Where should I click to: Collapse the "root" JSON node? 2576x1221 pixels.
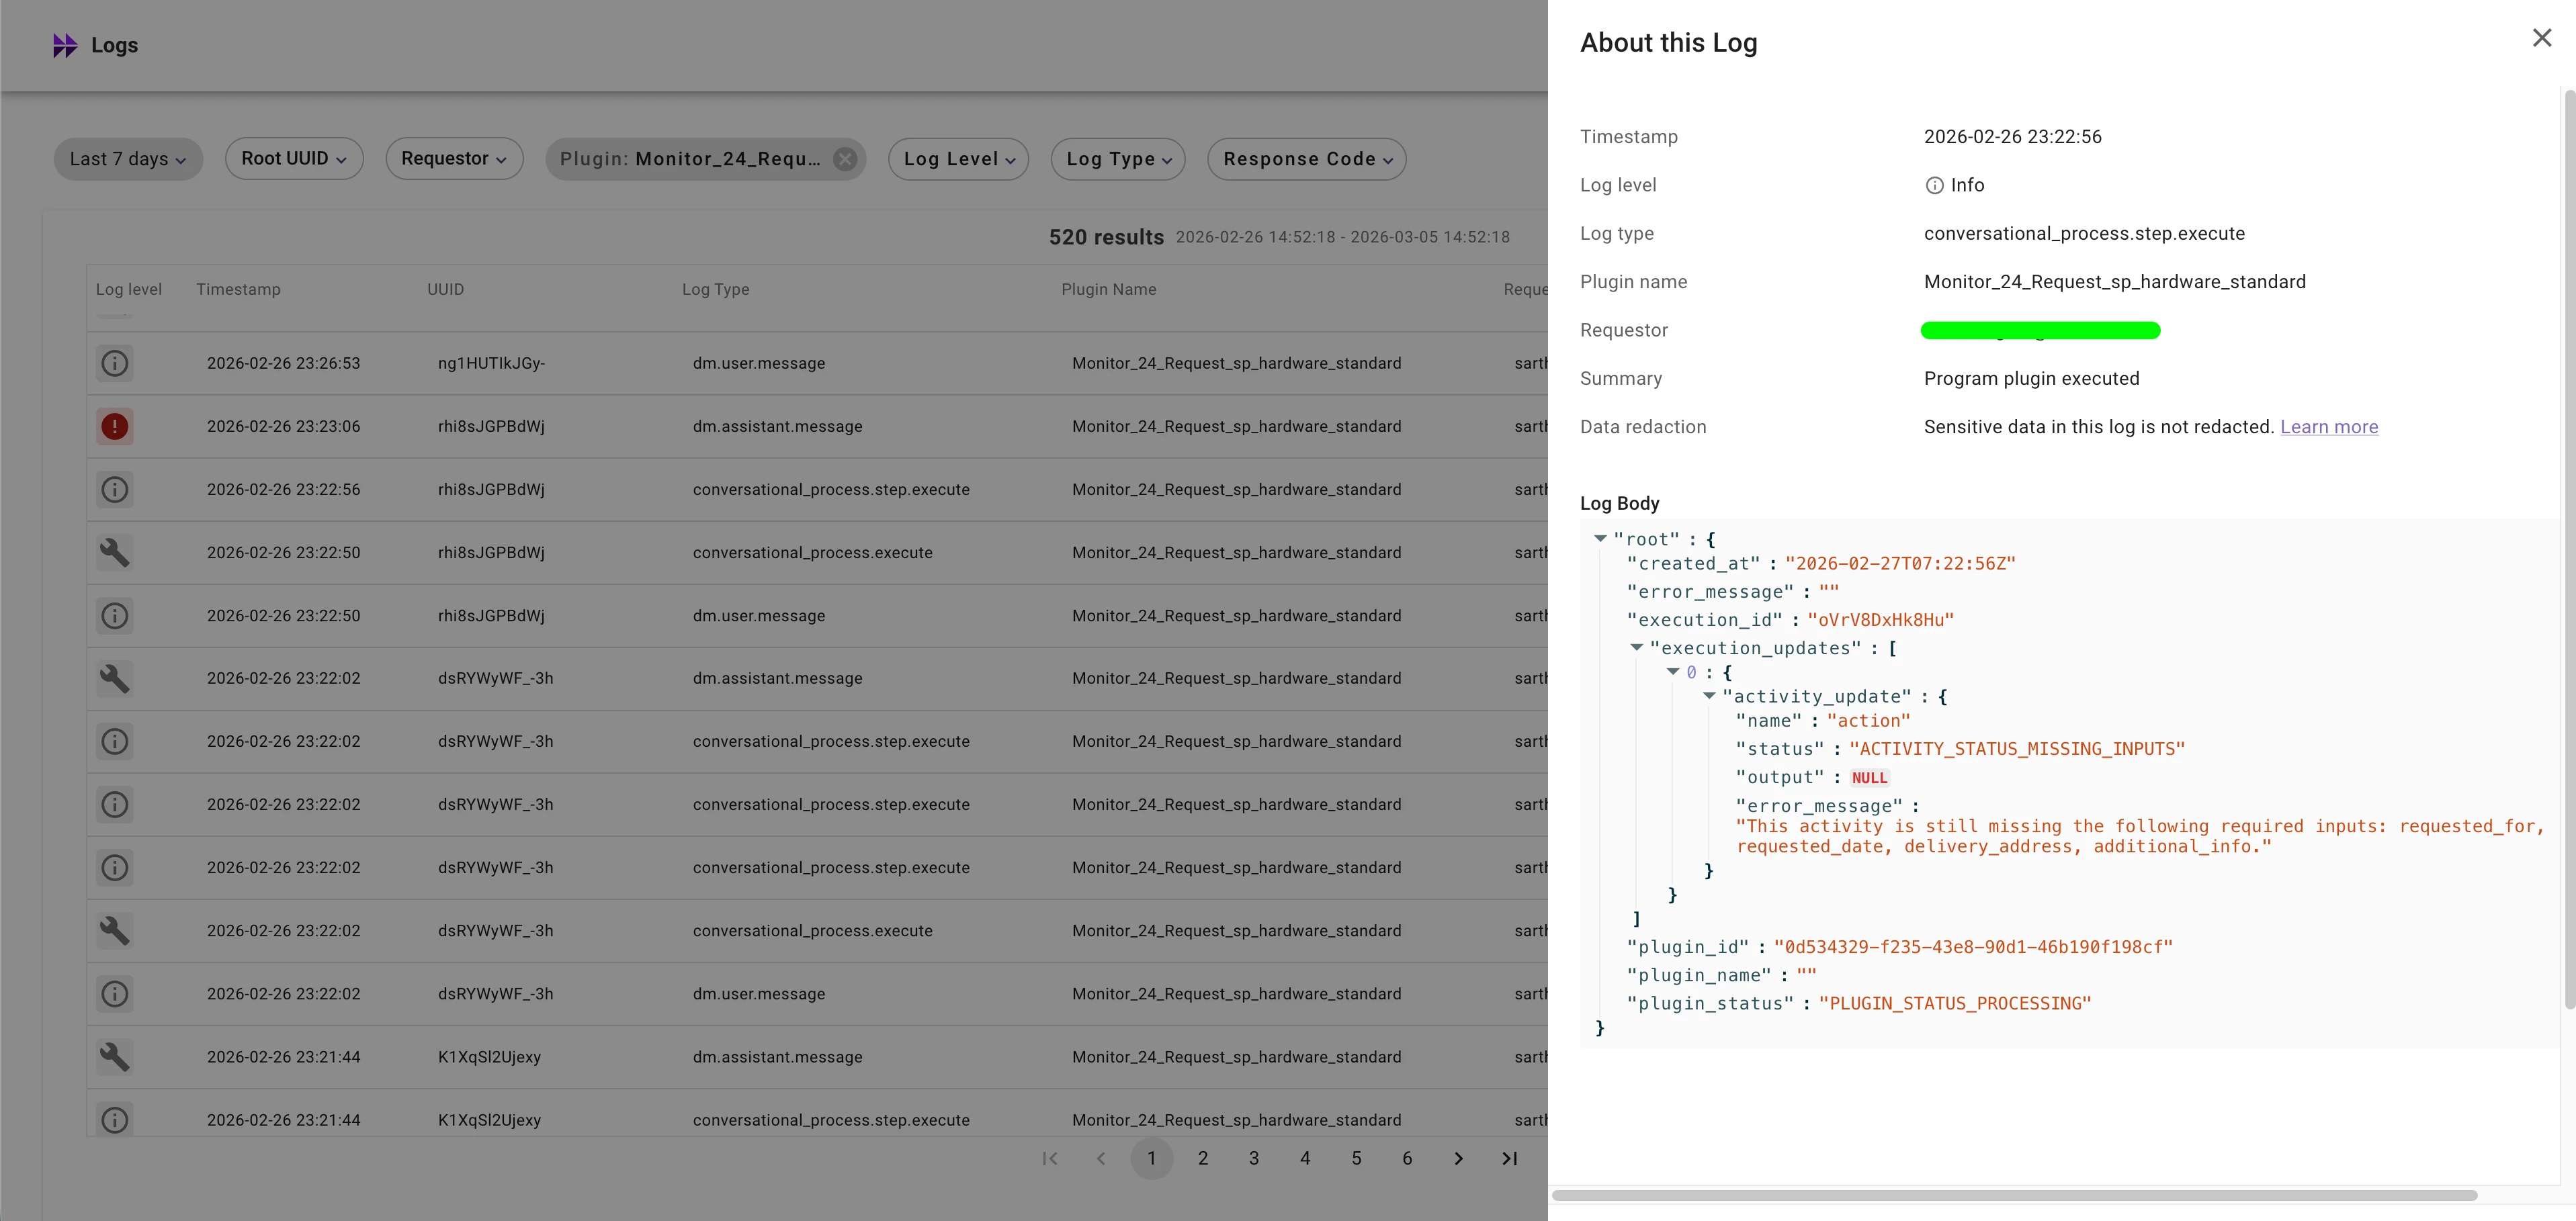(1600, 539)
